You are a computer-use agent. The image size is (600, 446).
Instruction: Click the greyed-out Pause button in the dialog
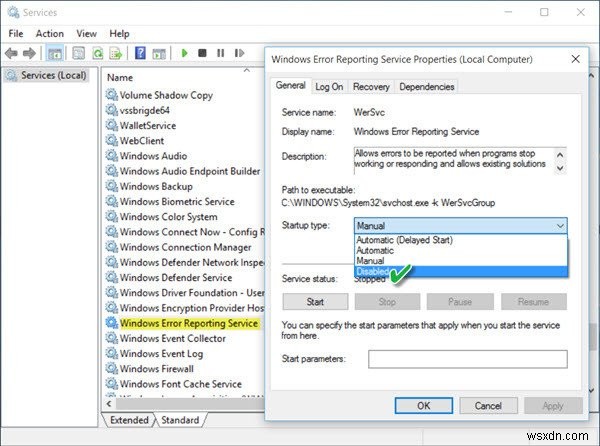point(460,302)
